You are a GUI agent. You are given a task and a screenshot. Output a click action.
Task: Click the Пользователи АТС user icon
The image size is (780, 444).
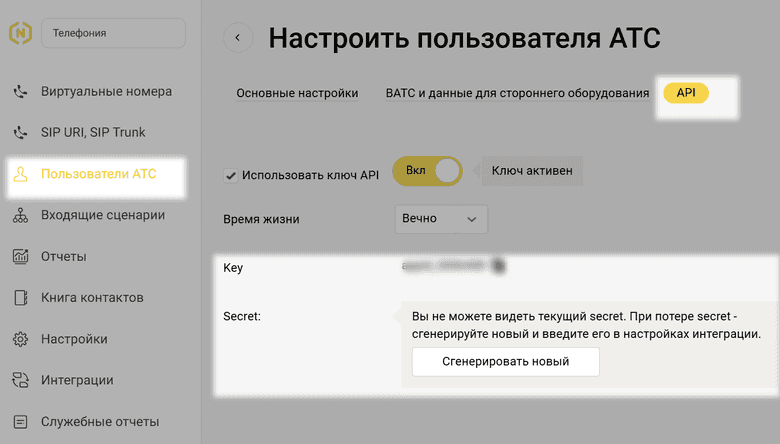point(20,175)
